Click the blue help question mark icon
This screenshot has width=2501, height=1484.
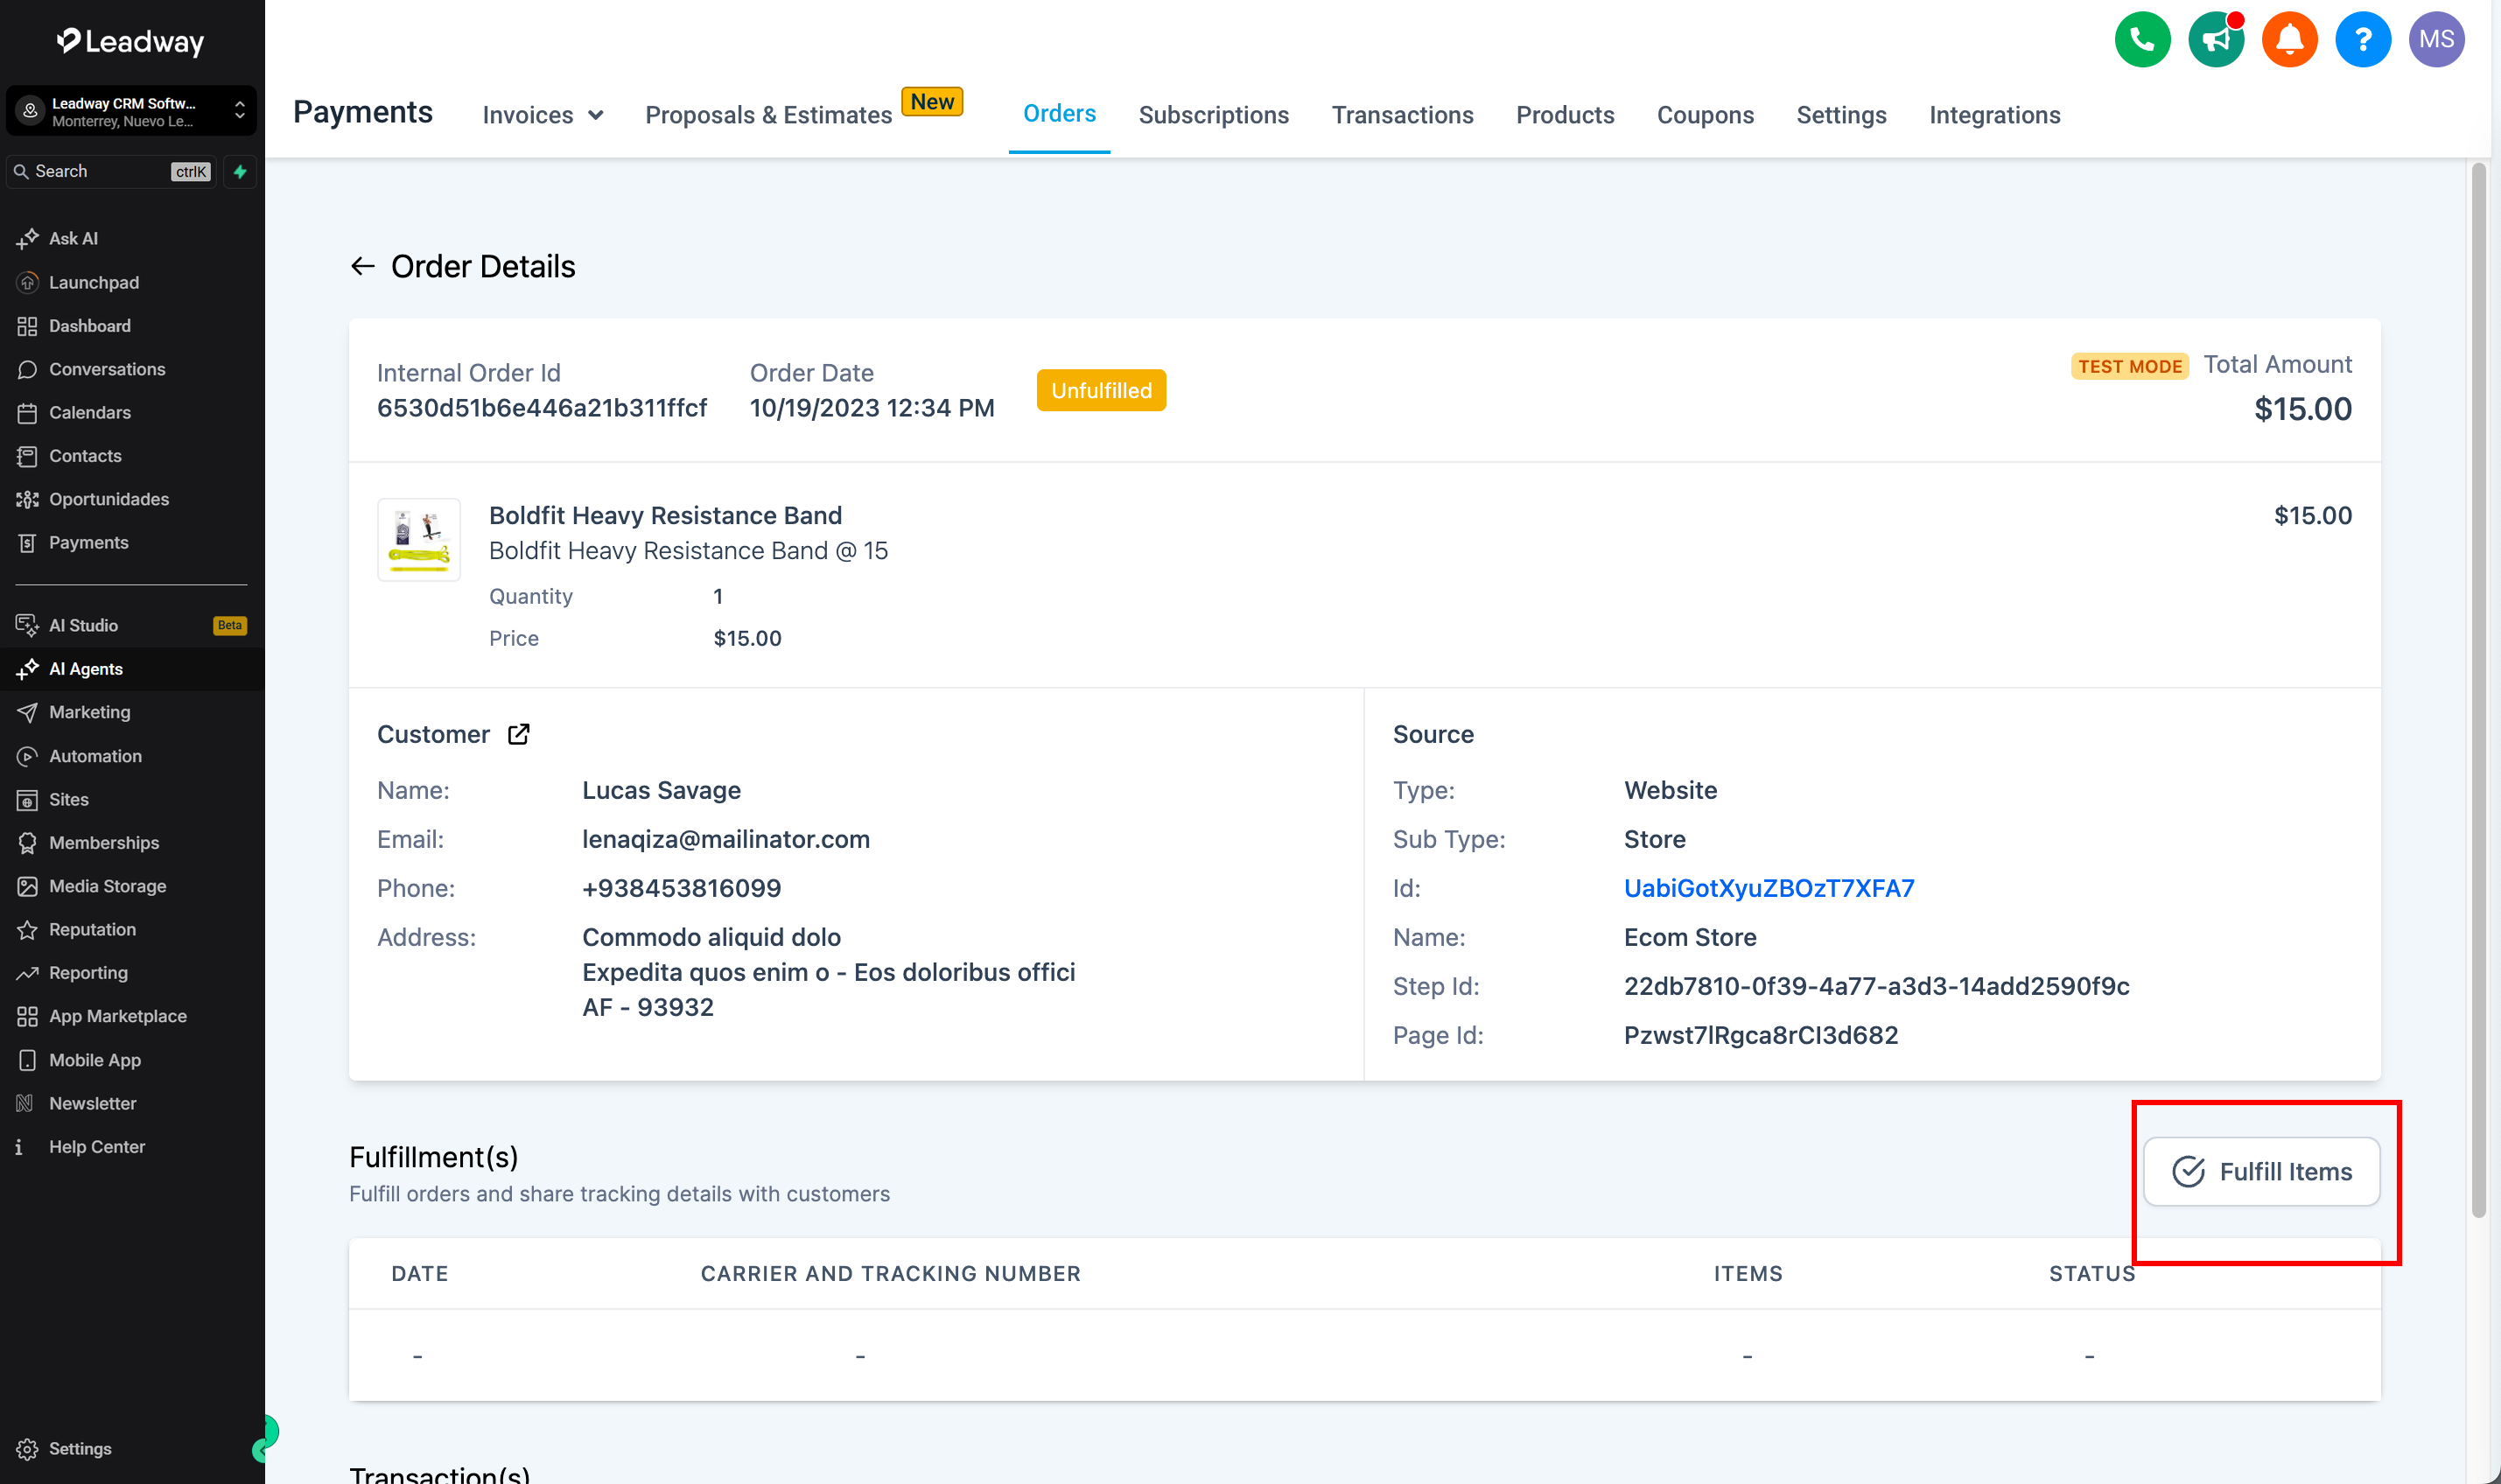(x=2362, y=40)
